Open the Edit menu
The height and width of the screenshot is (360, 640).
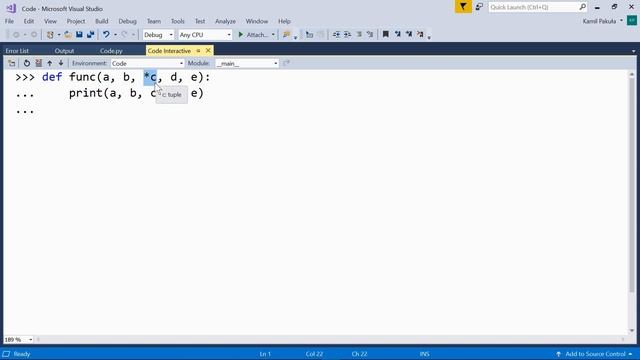pyautogui.click(x=29, y=21)
